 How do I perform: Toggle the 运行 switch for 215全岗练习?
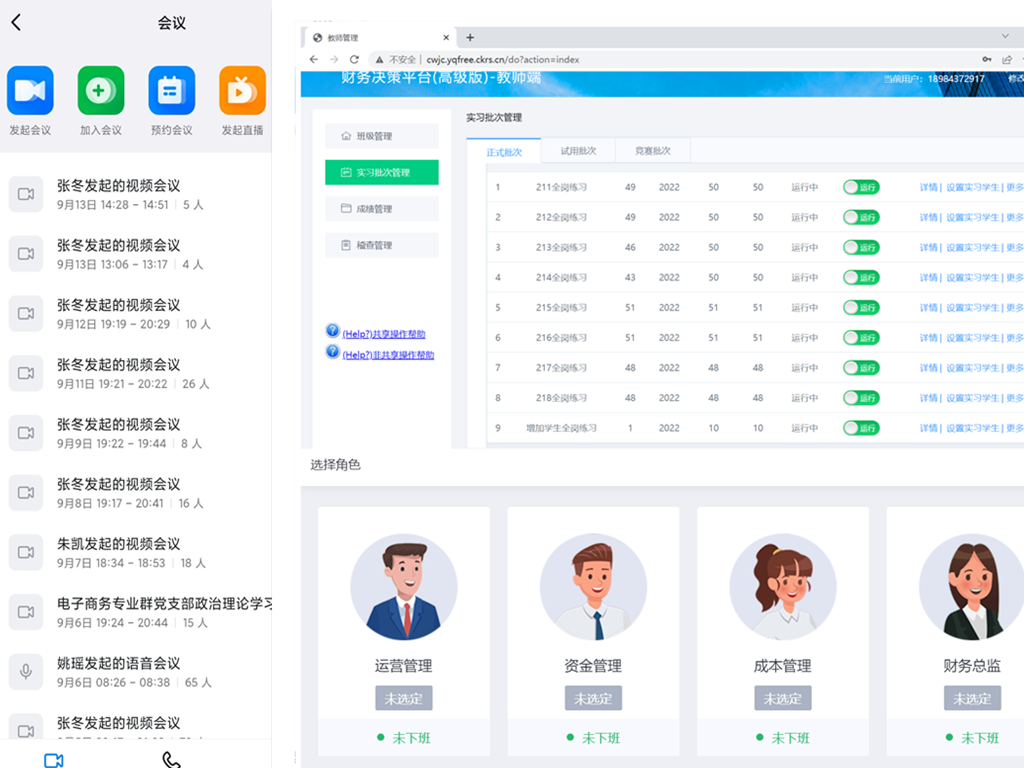point(861,308)
